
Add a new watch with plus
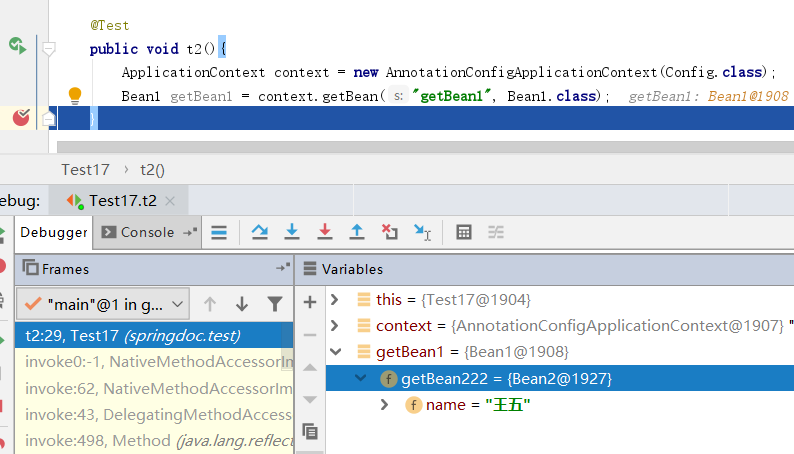coord(310,302)
